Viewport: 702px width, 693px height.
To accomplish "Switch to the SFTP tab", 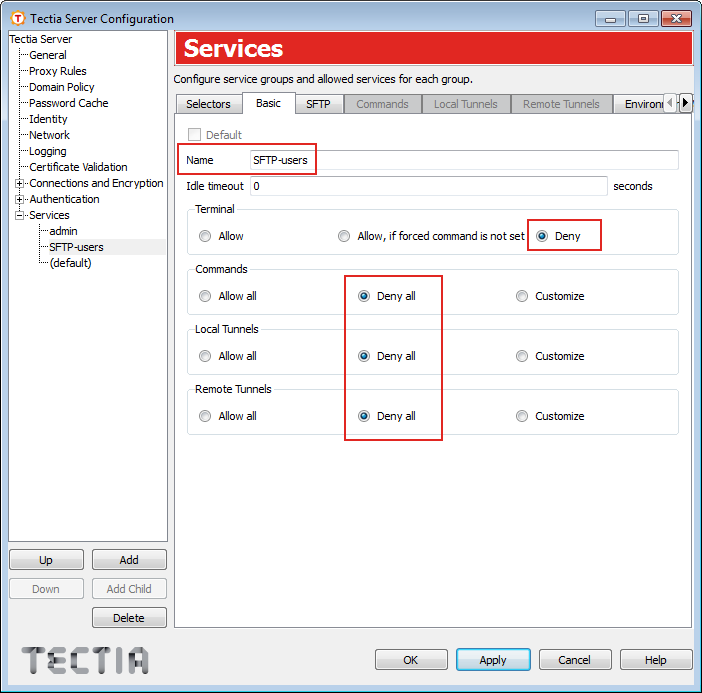I will tap(318, 104).
